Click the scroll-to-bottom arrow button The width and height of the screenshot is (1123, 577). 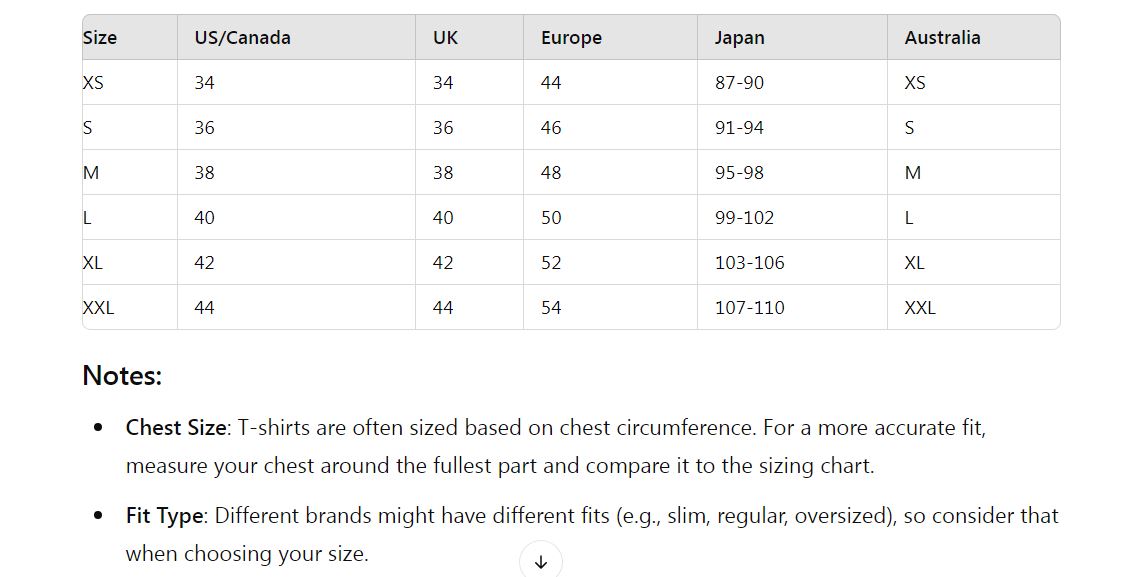pos(541,561)
